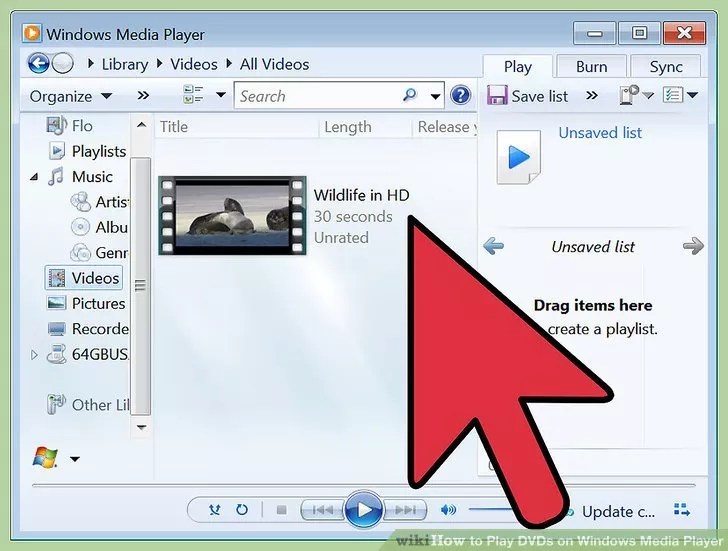Click the Forward navigation button
Image resolution: width=728 pixels, height=551 pixels.
63,63
